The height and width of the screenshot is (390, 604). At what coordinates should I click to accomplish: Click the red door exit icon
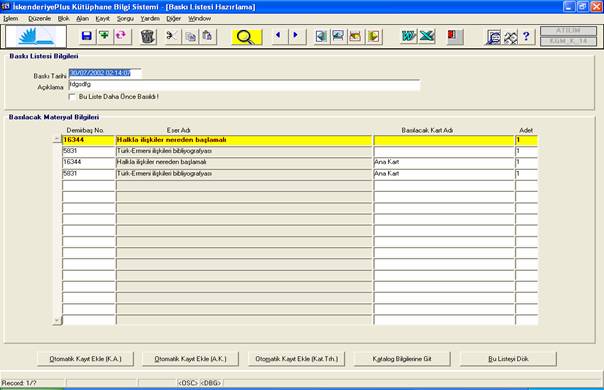tap(455, 36)
